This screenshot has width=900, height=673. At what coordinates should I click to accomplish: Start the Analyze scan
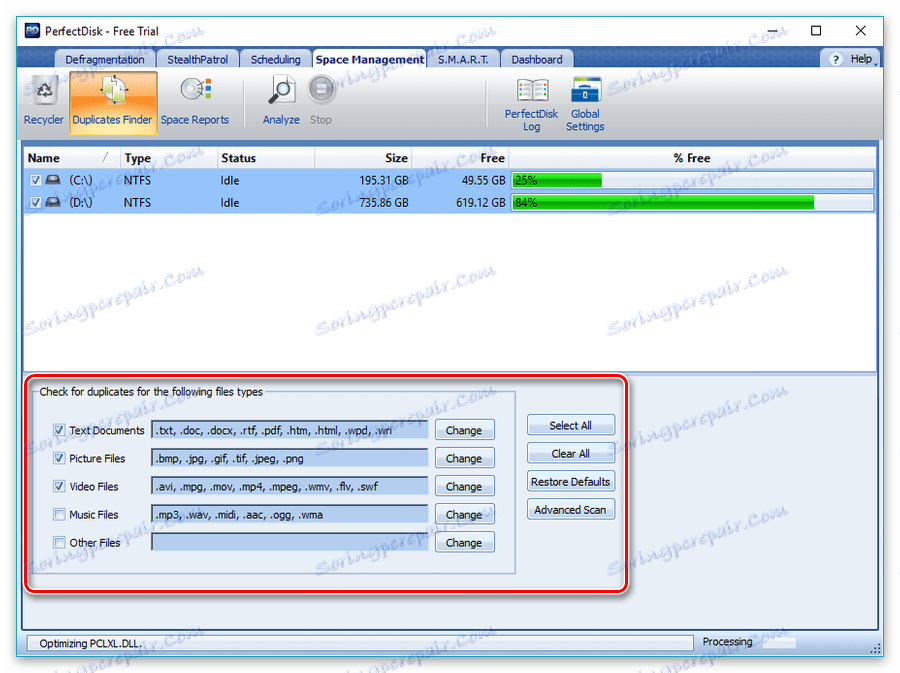click(281, 102)
